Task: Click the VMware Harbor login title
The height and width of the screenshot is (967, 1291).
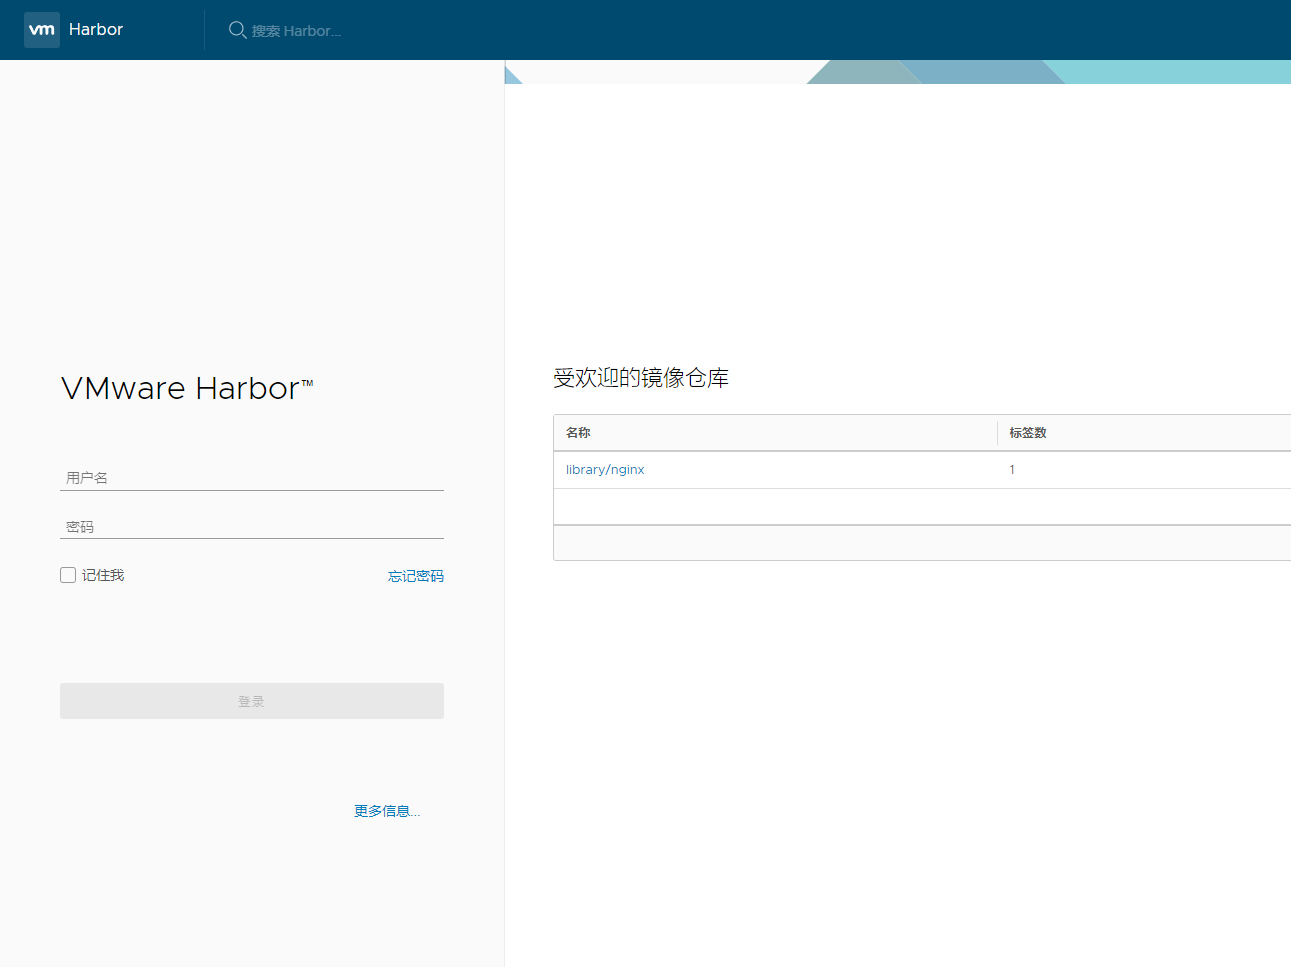Action: (187, 388)
